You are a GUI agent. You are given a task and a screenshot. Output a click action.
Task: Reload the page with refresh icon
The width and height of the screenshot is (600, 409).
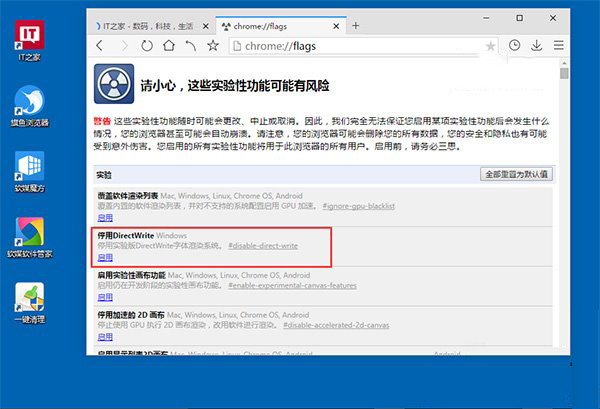(147, 46)
